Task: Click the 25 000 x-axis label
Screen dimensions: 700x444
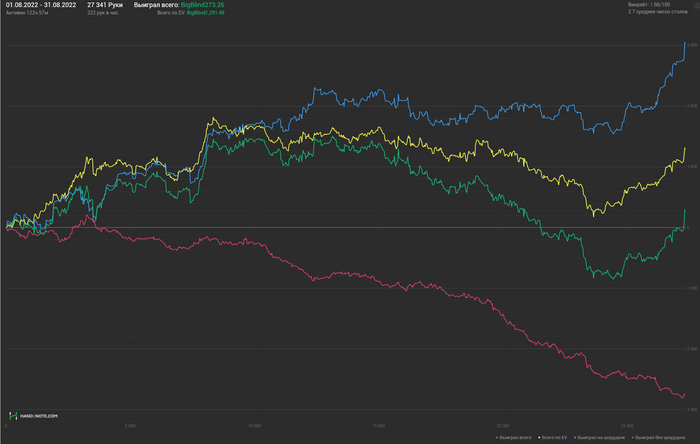Action: [x=627, y=426]
